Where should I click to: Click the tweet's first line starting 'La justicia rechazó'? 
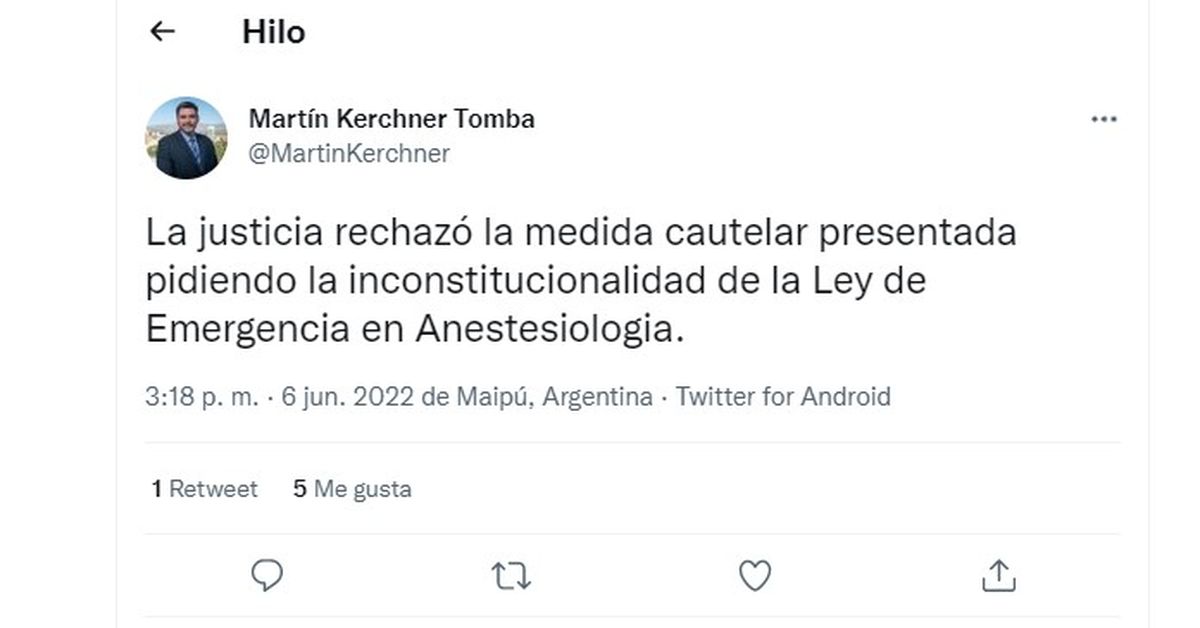point(580,233)
